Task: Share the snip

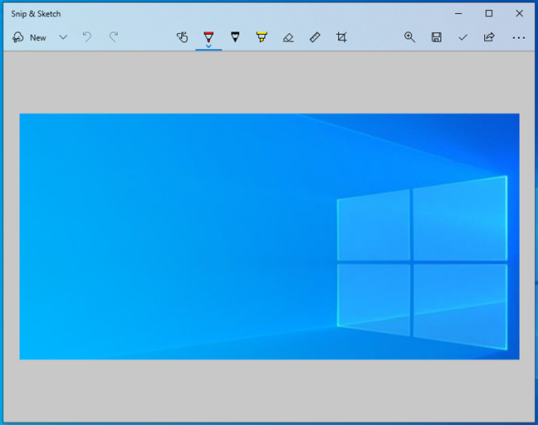Action: point(489,37)
